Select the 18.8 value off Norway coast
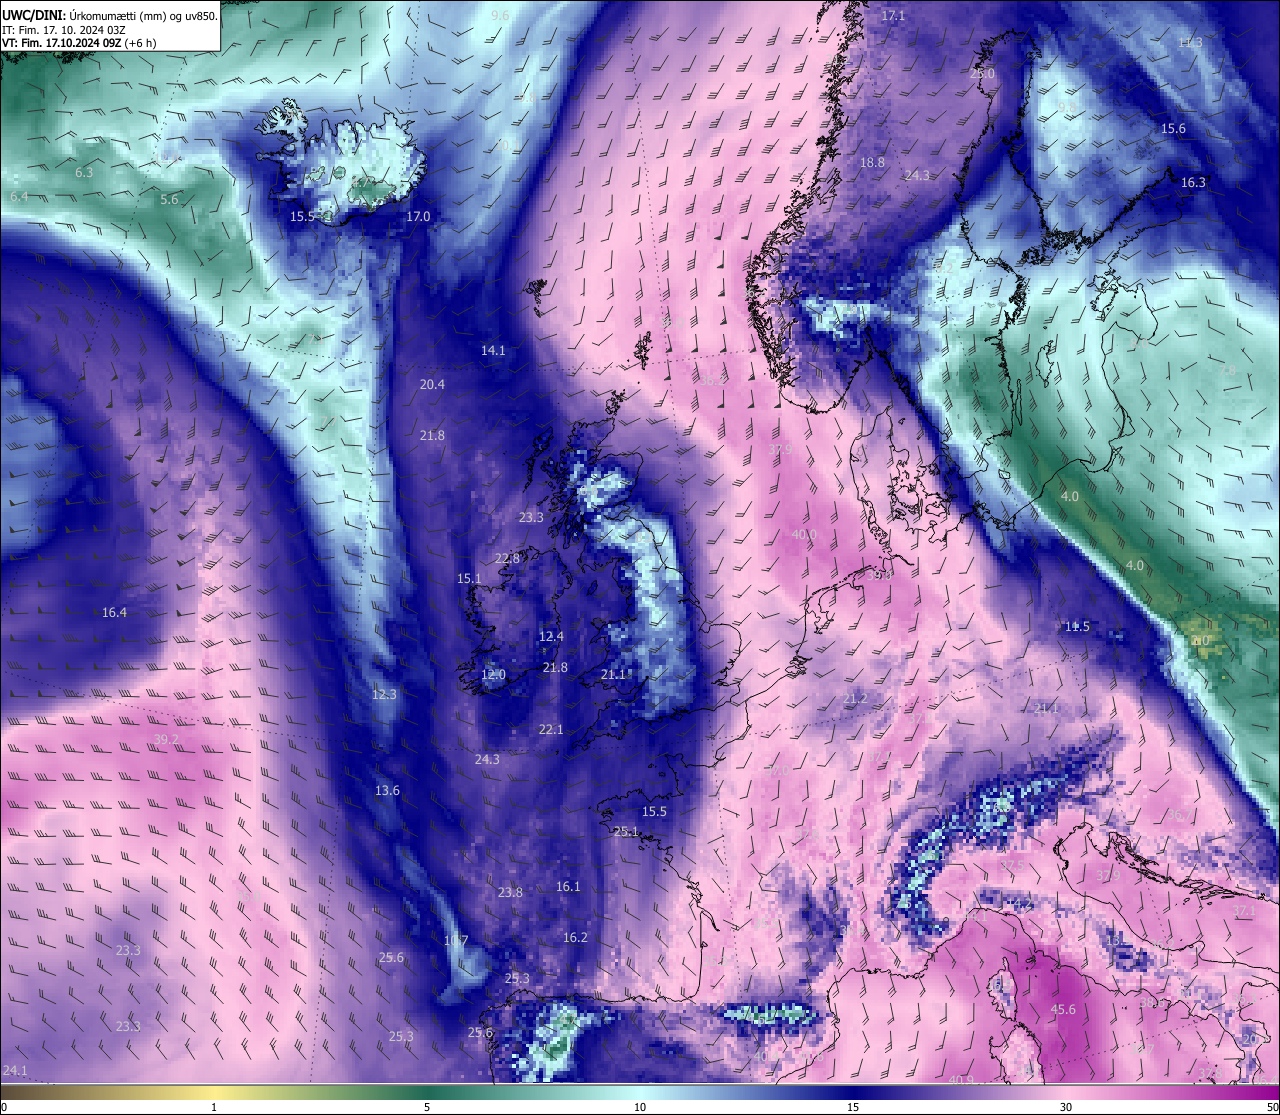 point(872,163)
